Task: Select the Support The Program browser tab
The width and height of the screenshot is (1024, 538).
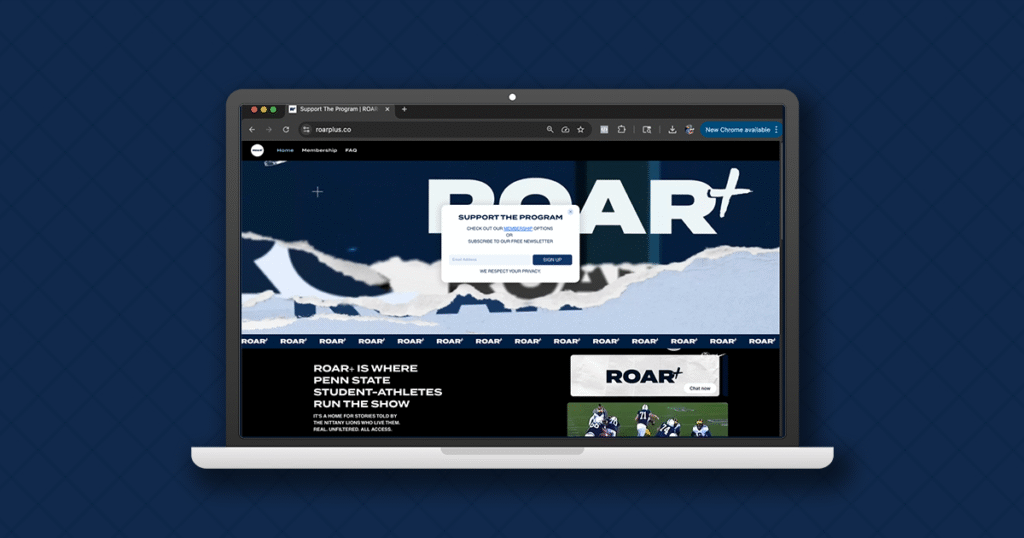Action: click(x=339, y=109)
